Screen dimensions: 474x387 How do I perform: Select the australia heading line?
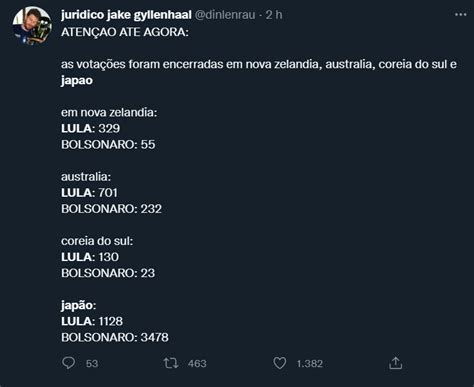(x=86, y=177)
